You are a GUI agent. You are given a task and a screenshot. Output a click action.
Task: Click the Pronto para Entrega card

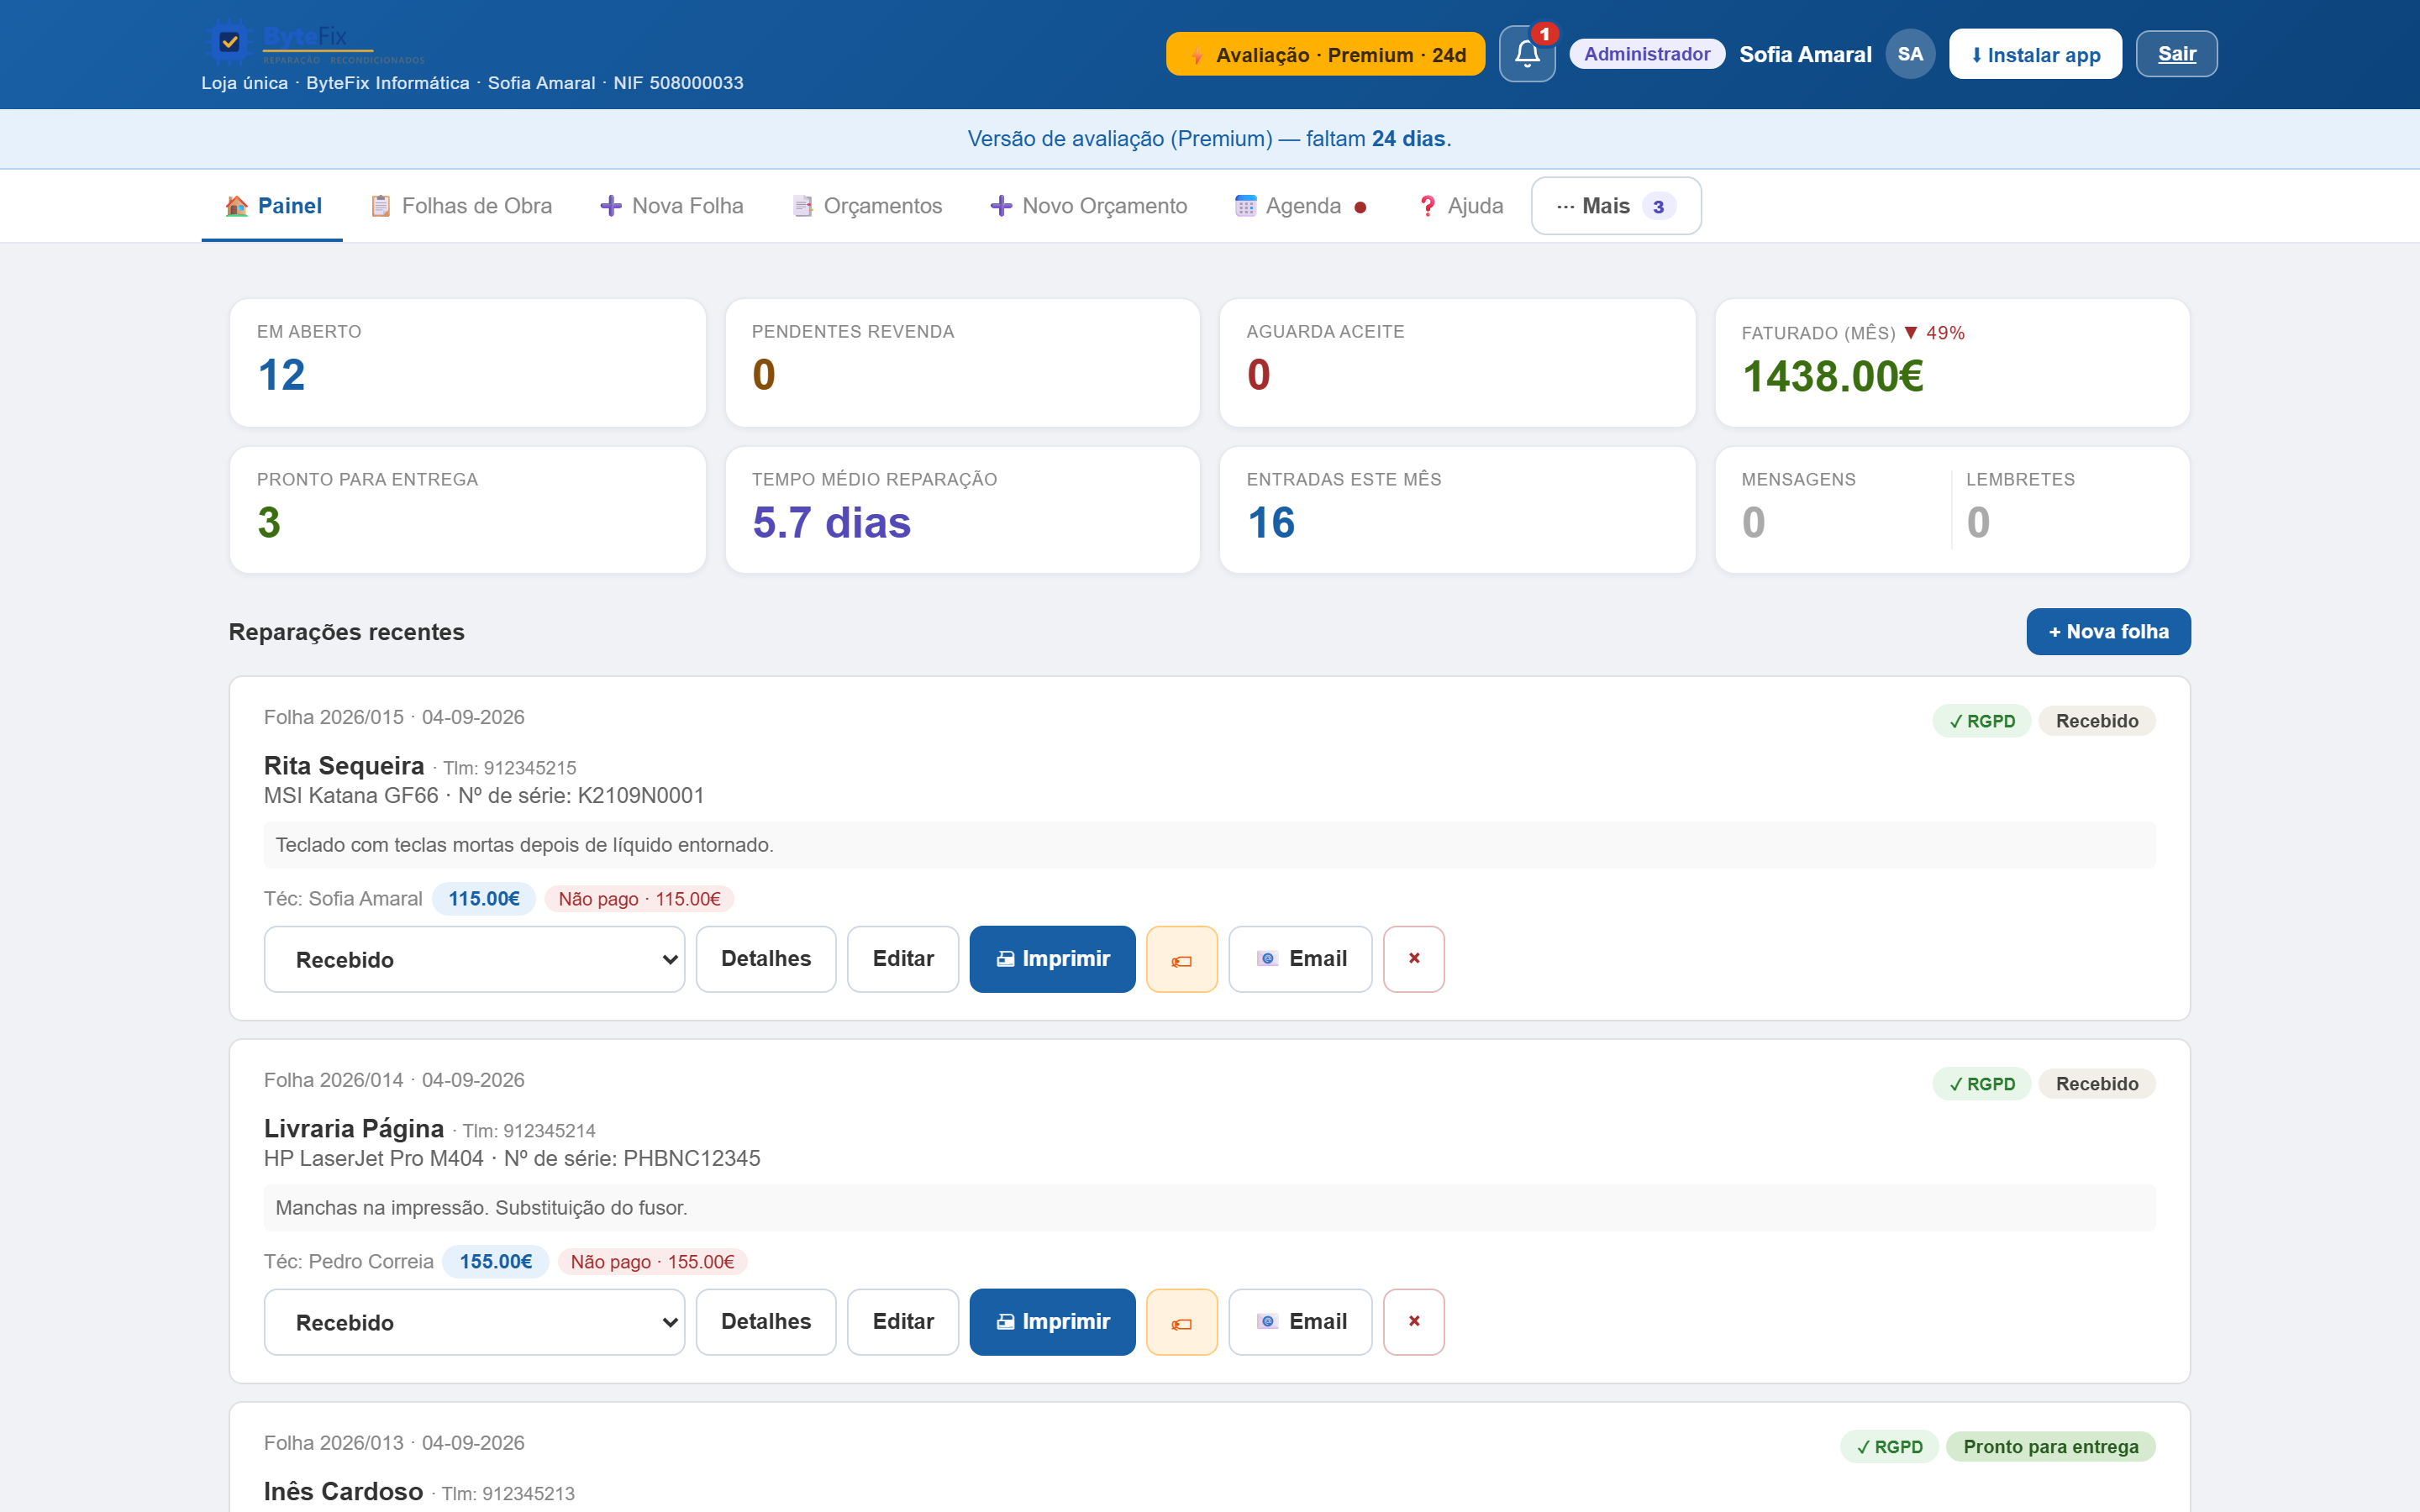point(468,510)
